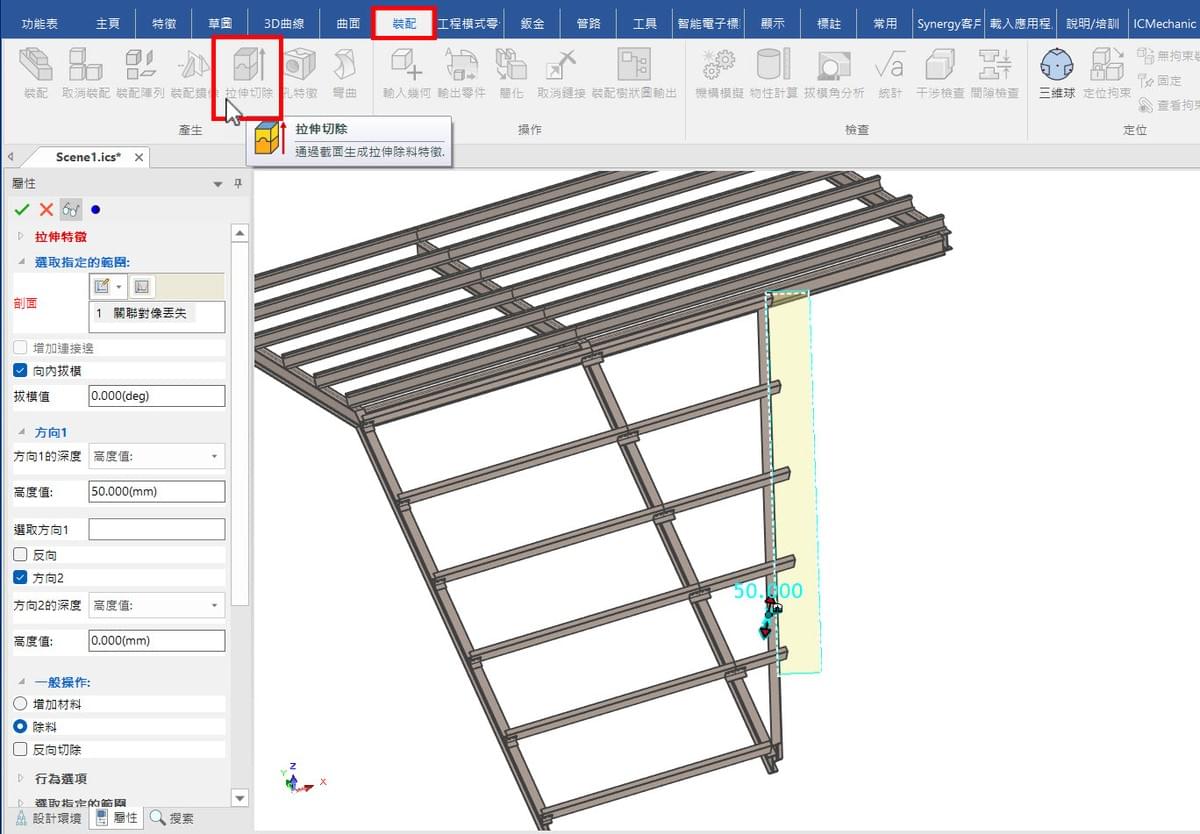This screenshot has width=1200, height=834.
Task: Confirm with the green checkmark icon
Action: click(22, 210)
